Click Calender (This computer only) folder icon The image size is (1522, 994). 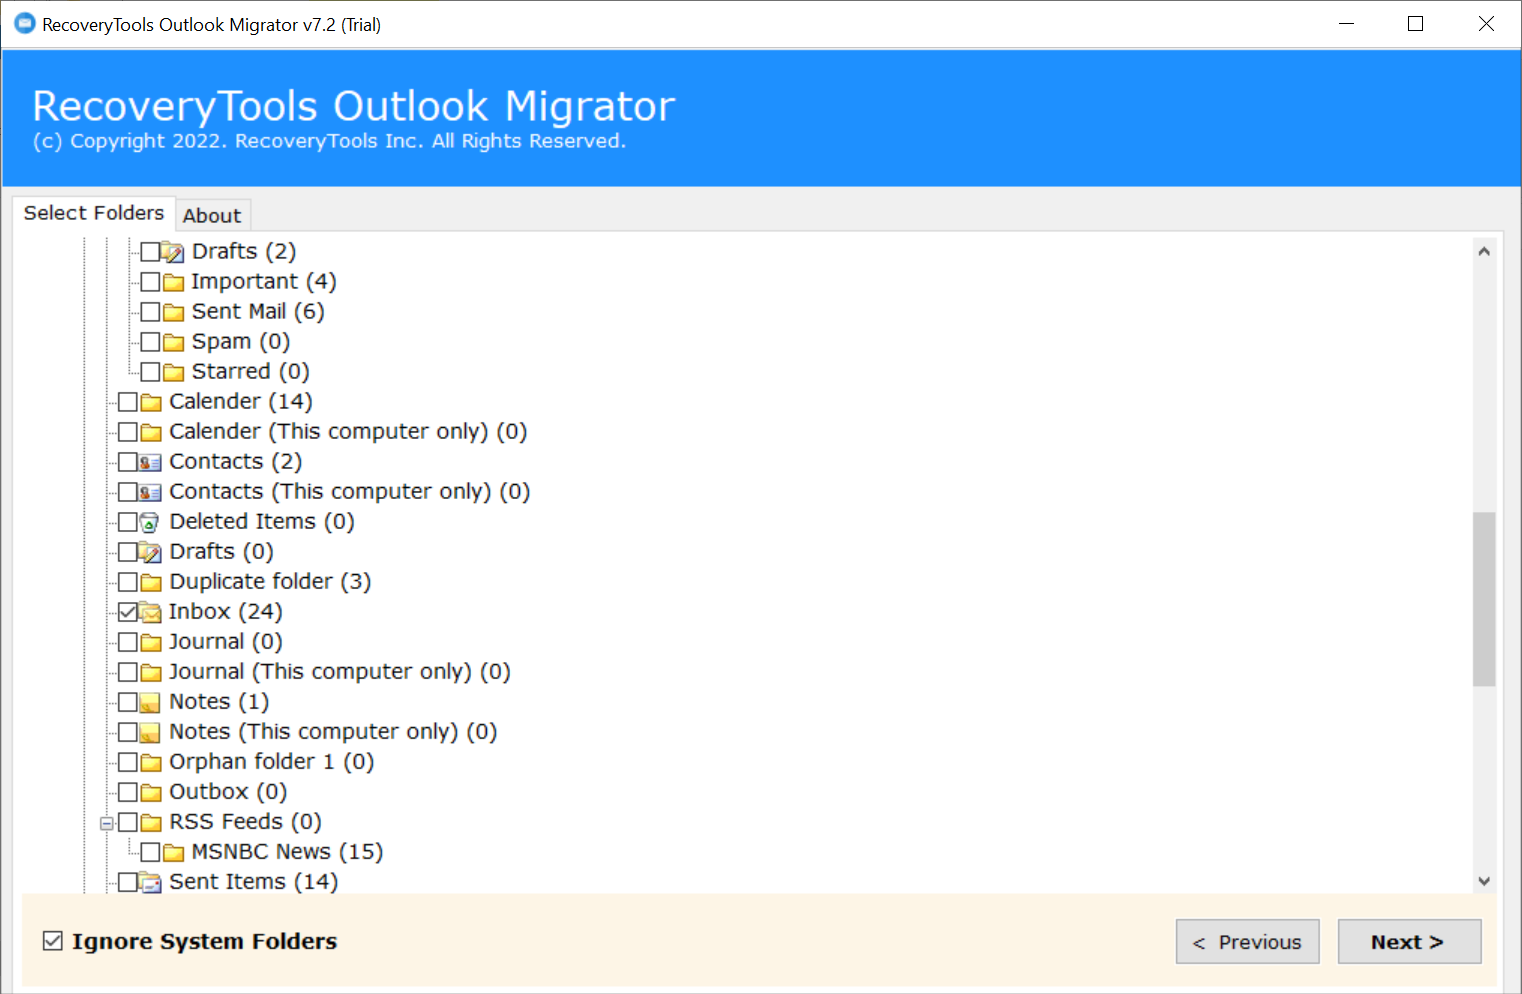[x=151, y=432]
